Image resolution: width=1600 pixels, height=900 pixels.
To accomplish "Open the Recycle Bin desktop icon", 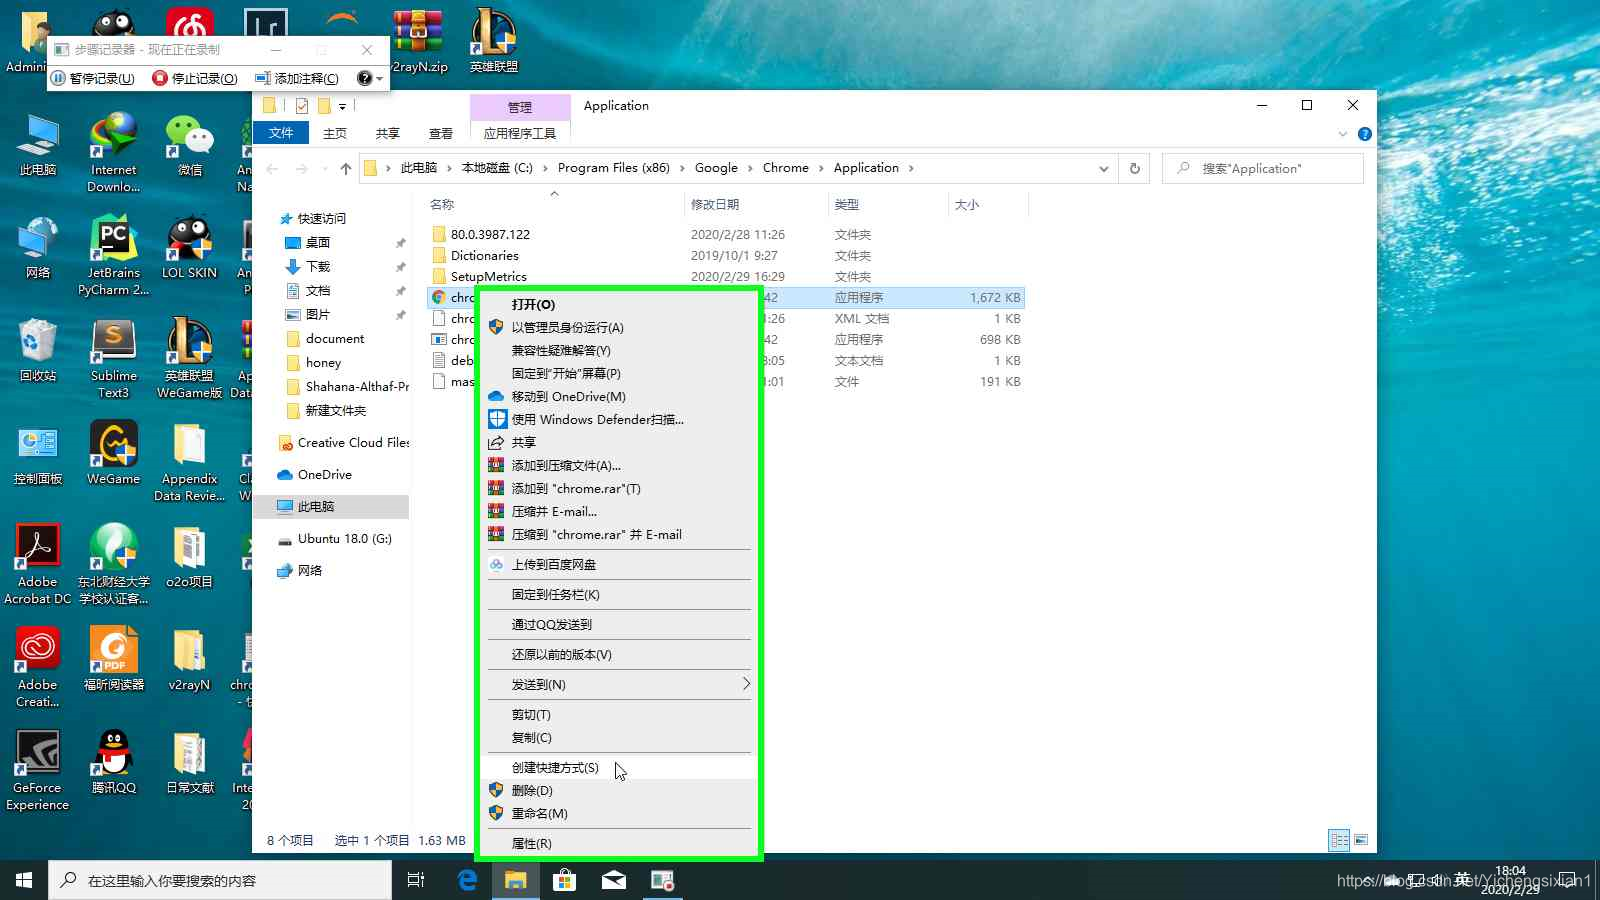I will 38,350.
